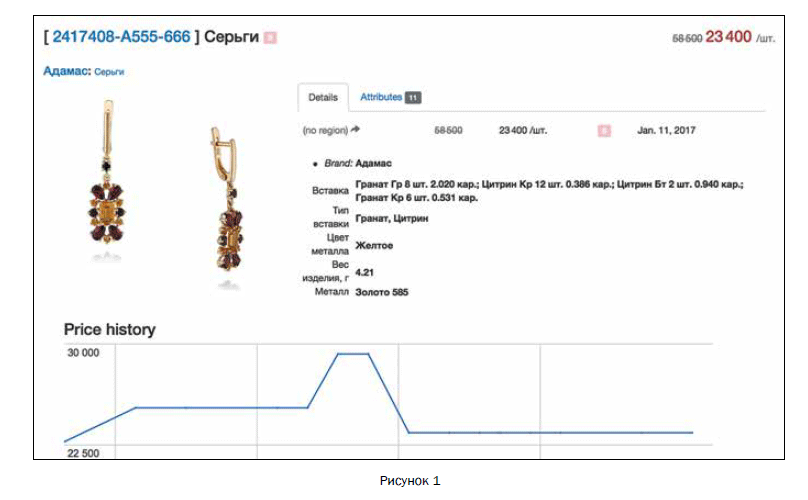The height and width of the screenshot is (500, 808).
Task: Click the (no region) label
Action: 324,130
